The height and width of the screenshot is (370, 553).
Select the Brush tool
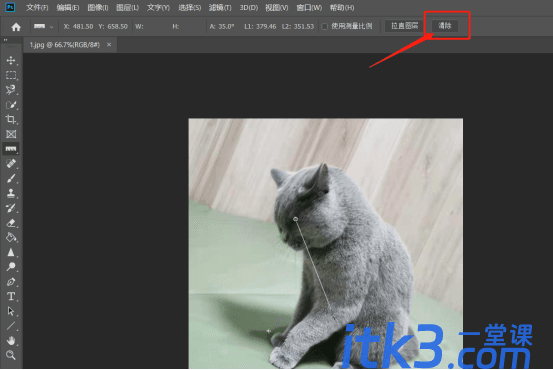pyautogui.click(x=11, y=178)
